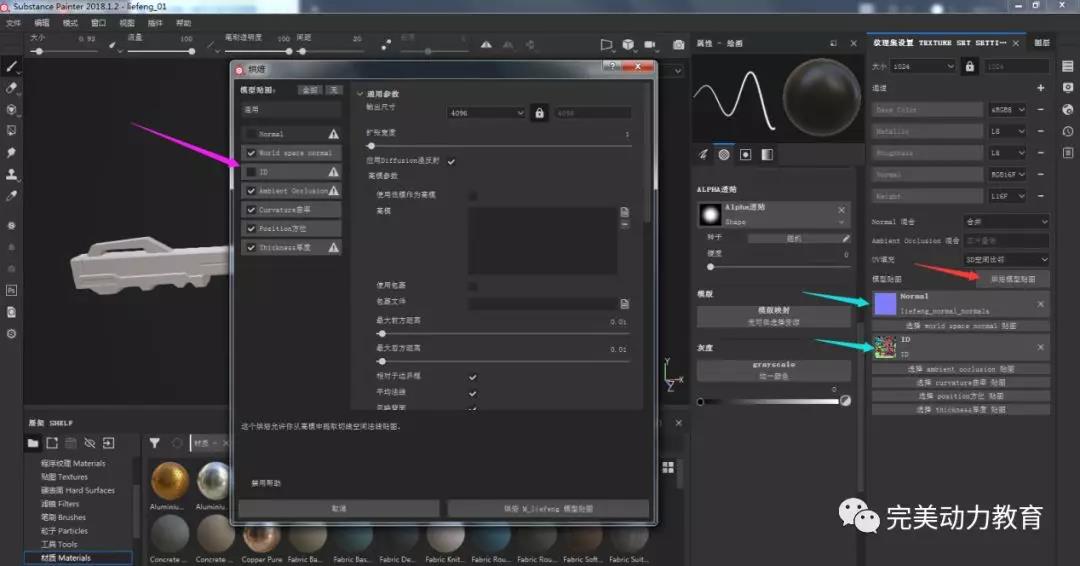Toggle the Ambient Occlusion checkbox
This screenshot has width=1080, height=566.
point(251,191)
